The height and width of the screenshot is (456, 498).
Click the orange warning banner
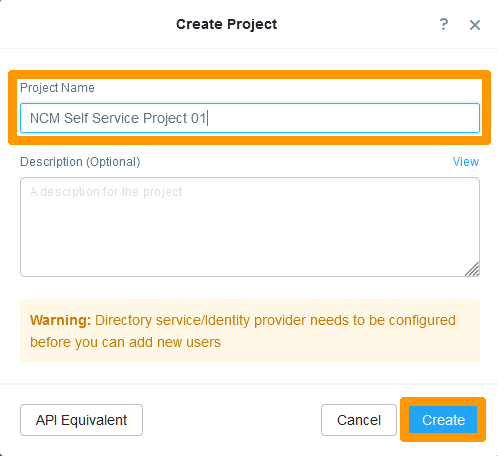[x=250, y=331]
